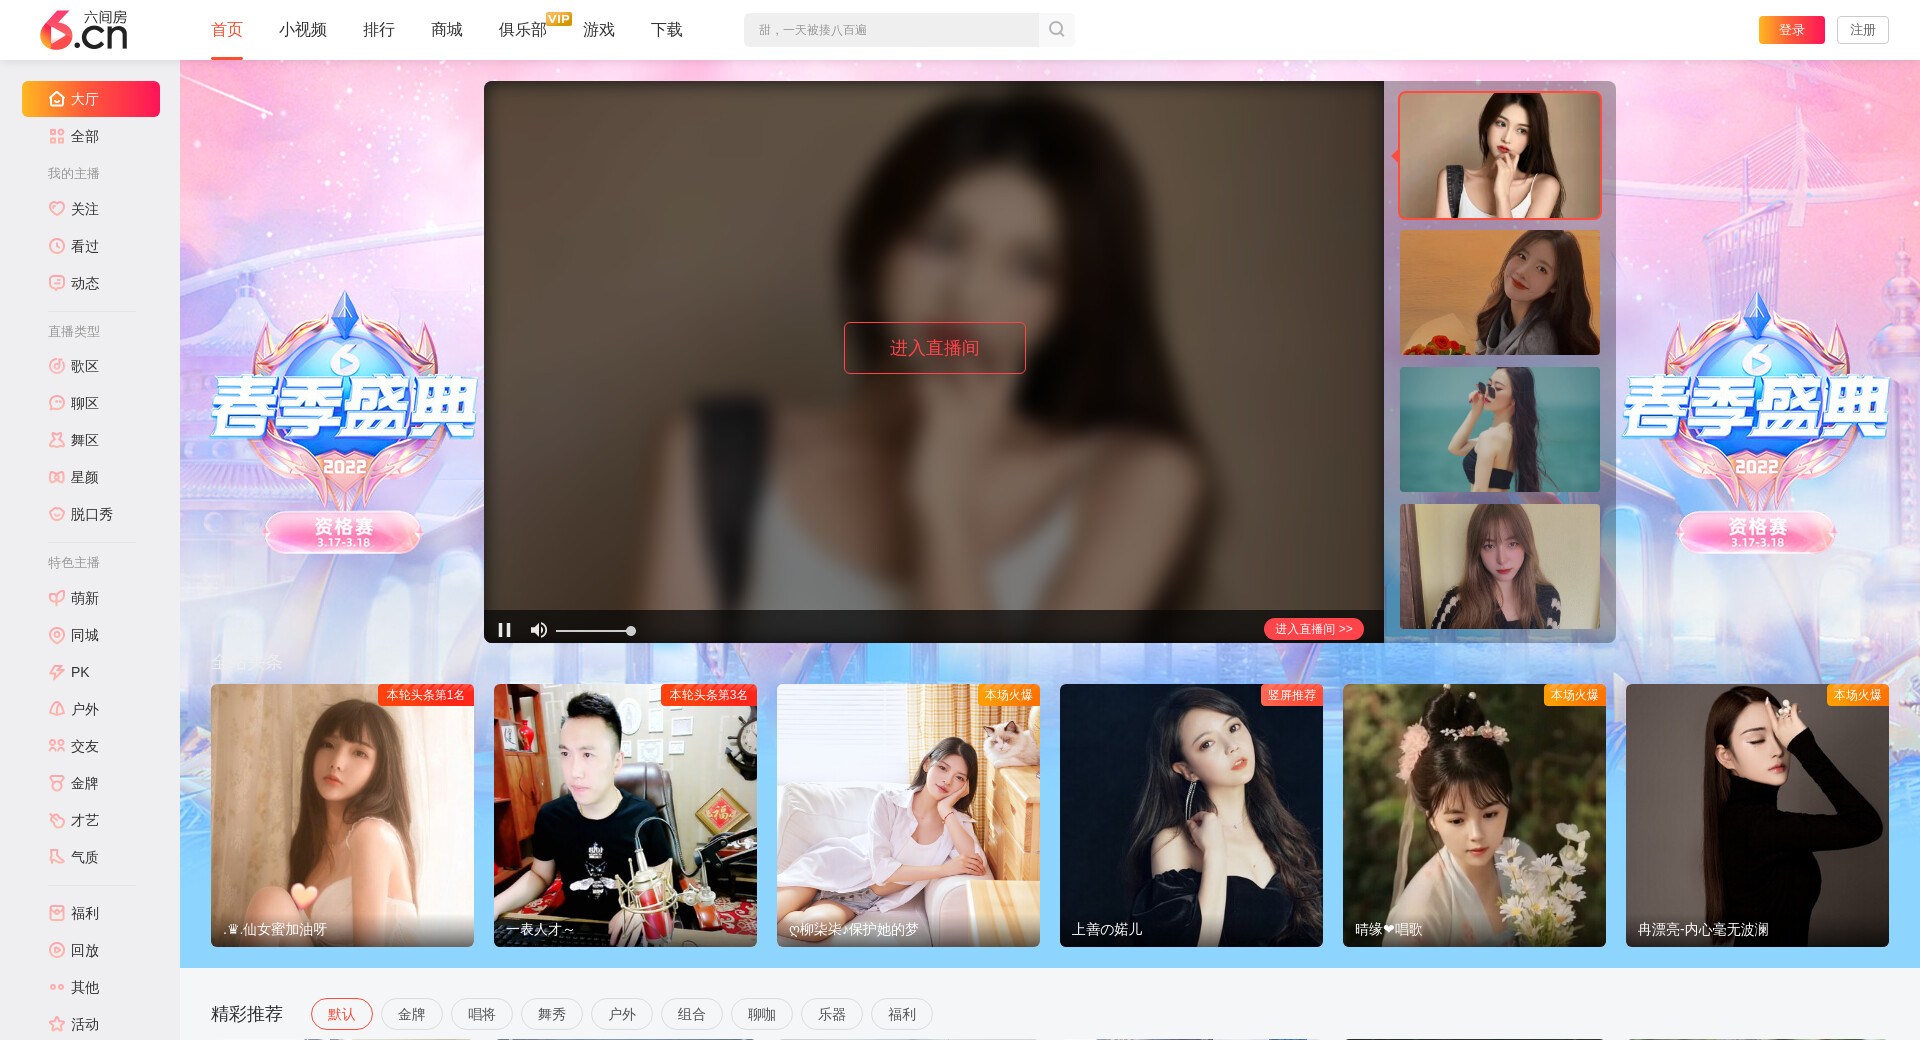The height and width of the screenshot is (1040, 1920).
Task: Open the 俱乐部 VIP menu
Action: click(x=523, y=30)
